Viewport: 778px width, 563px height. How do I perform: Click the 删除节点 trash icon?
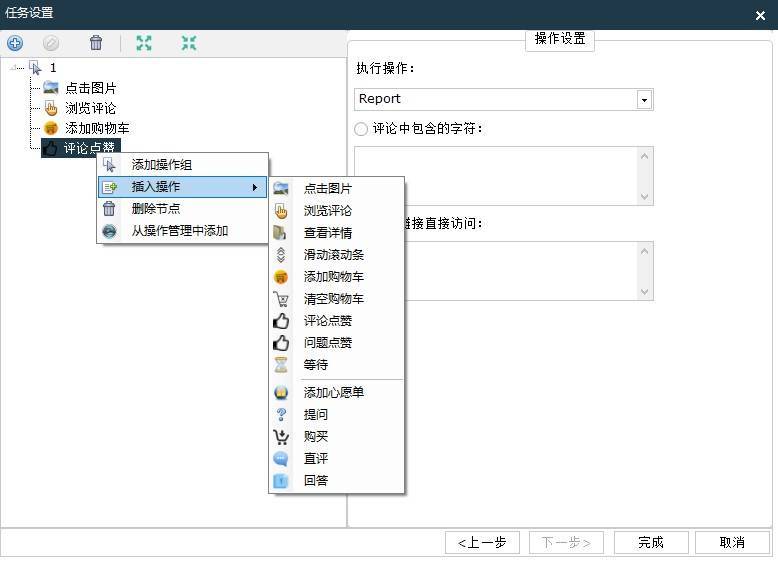[x=109, y=209]
